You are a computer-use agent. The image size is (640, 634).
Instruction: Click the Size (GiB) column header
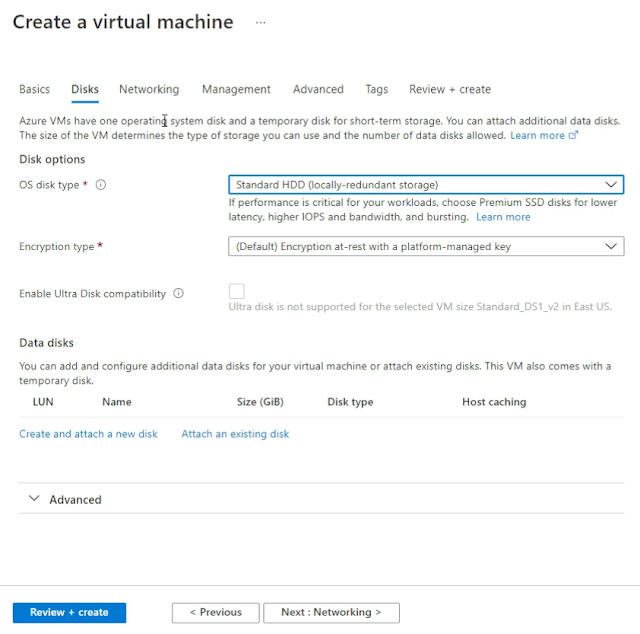tap(260, 402)
